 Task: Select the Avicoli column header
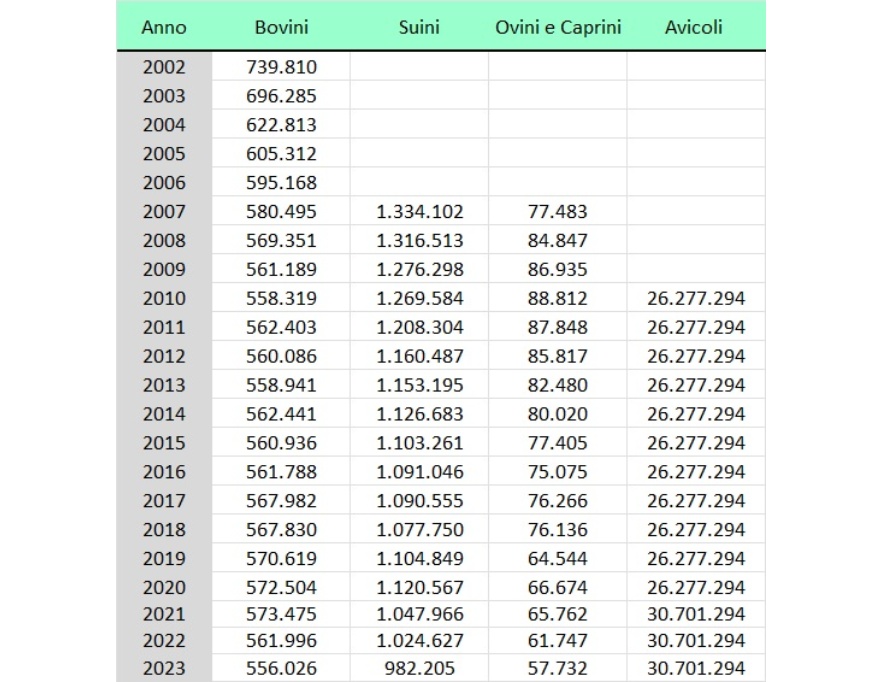(692, 26)
